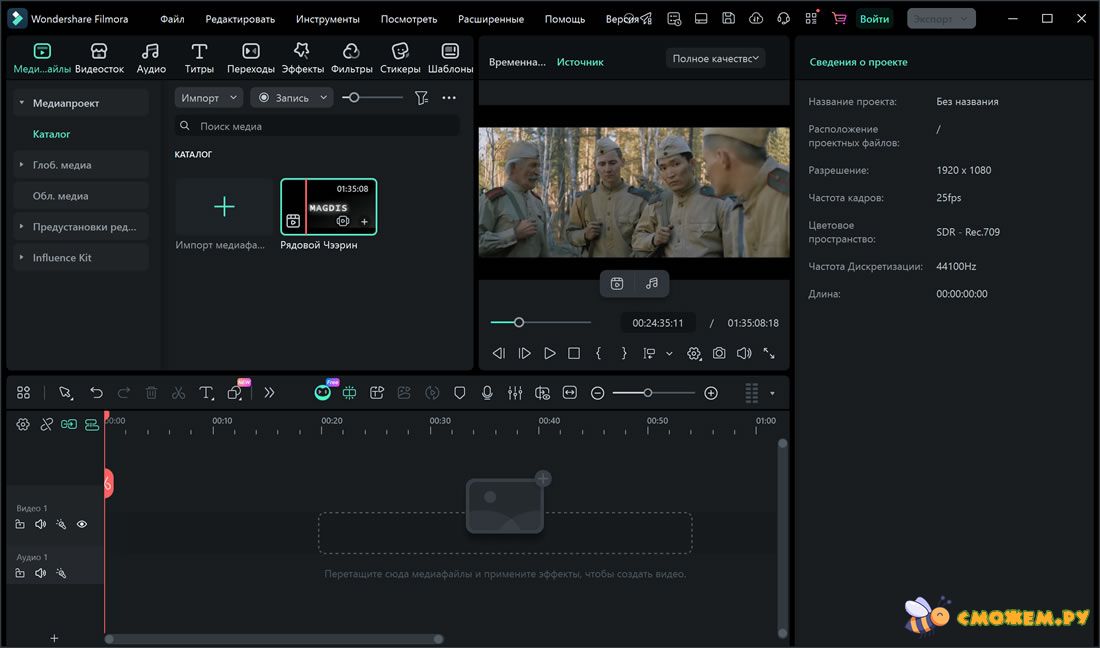Screen dimensions: 1100x648
Task: Open the Инструменты menu
Action: tap(327, 19)
